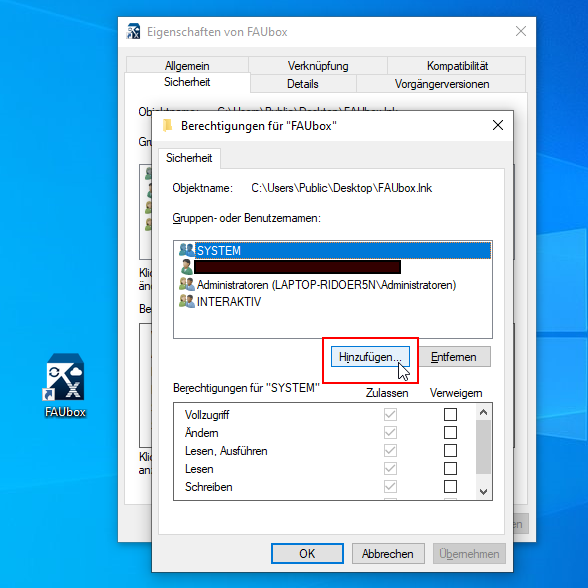Click the INTERAKTIV group icon
The image size is (588, 588).
(187, 301)
